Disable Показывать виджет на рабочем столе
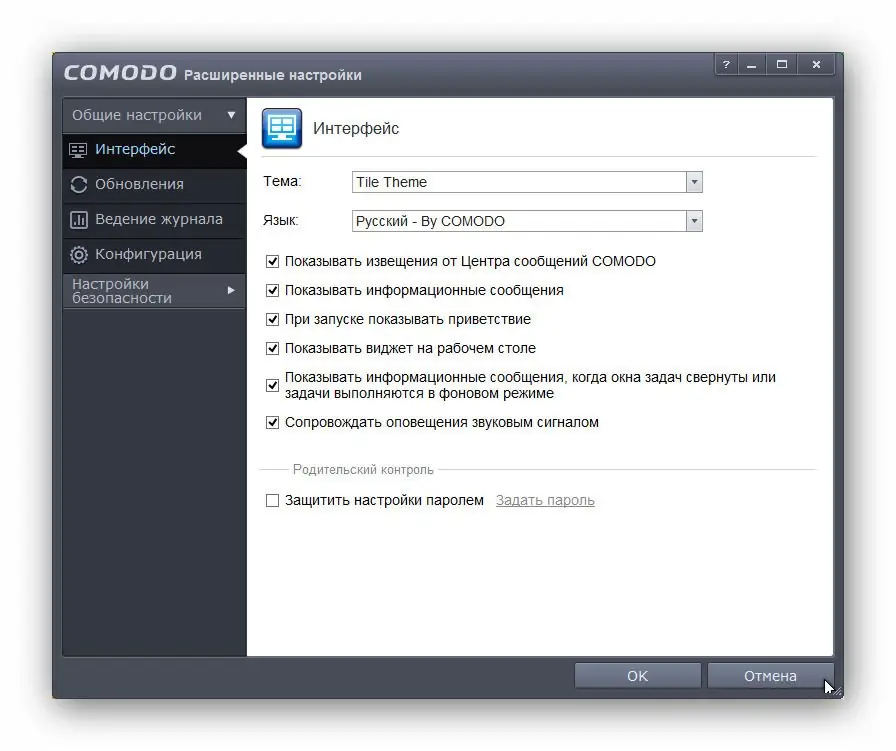Viewport: 896px width, 751px height. (272, 348)
